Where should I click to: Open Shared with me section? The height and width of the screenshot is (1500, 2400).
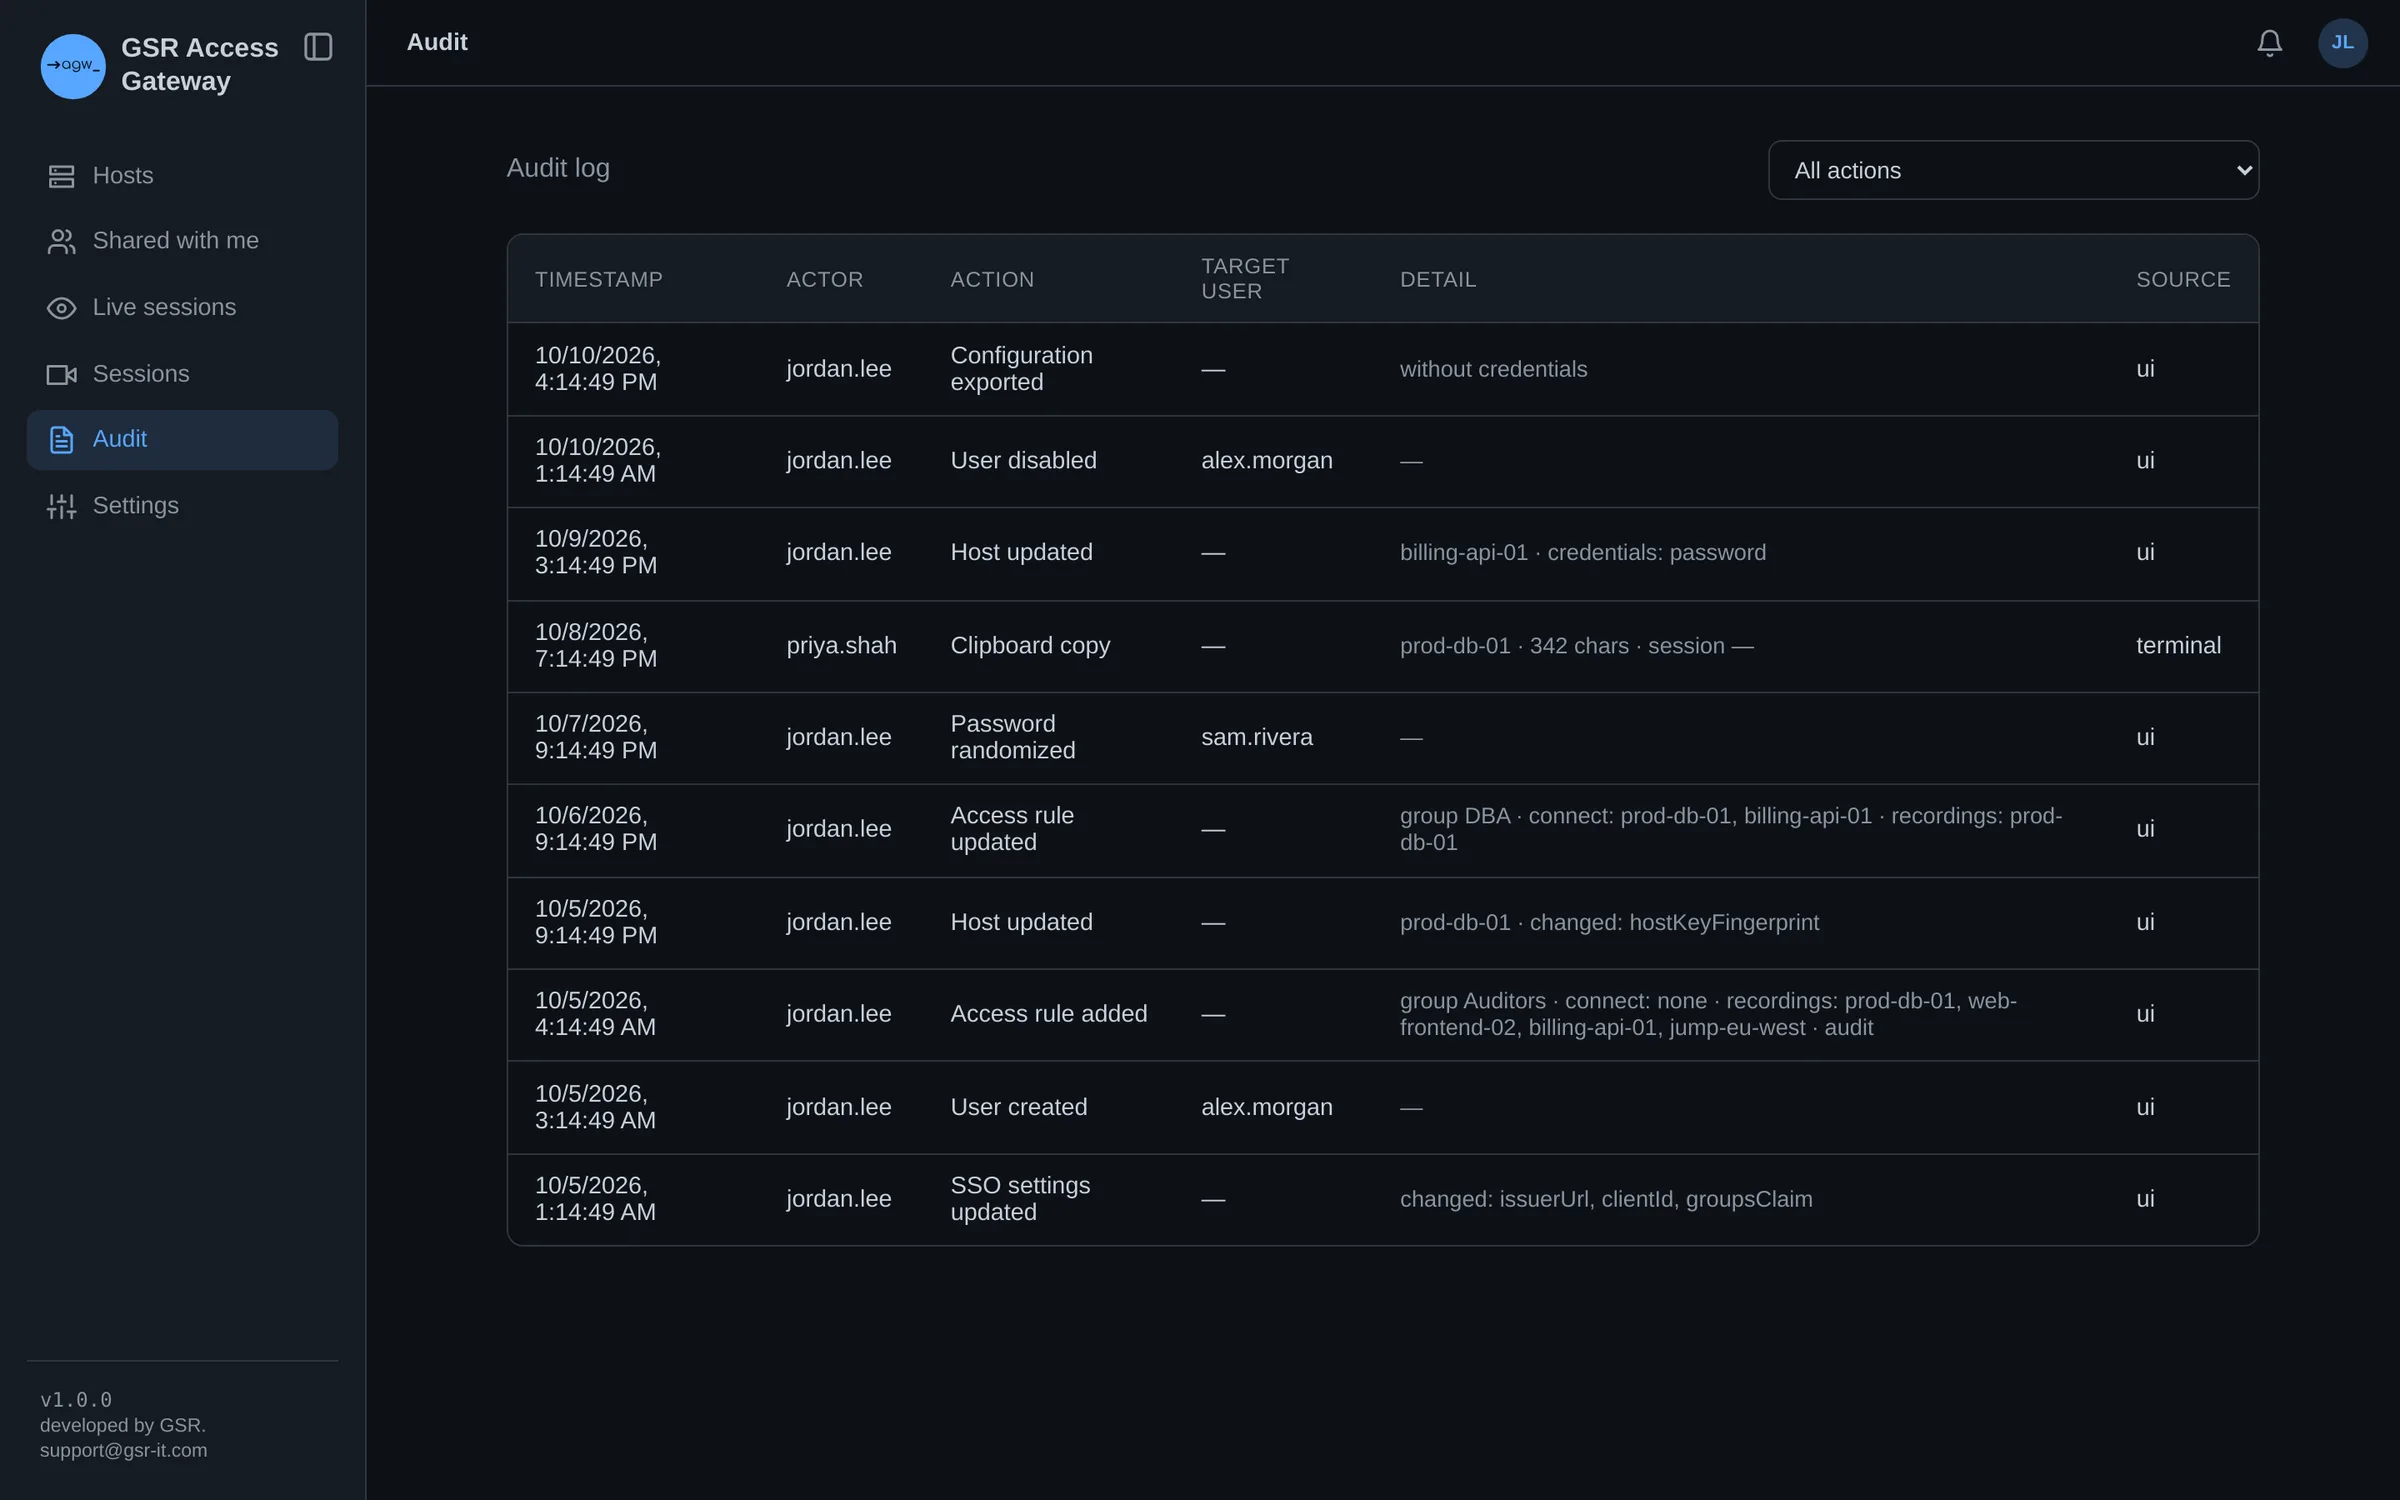[182, 241]
